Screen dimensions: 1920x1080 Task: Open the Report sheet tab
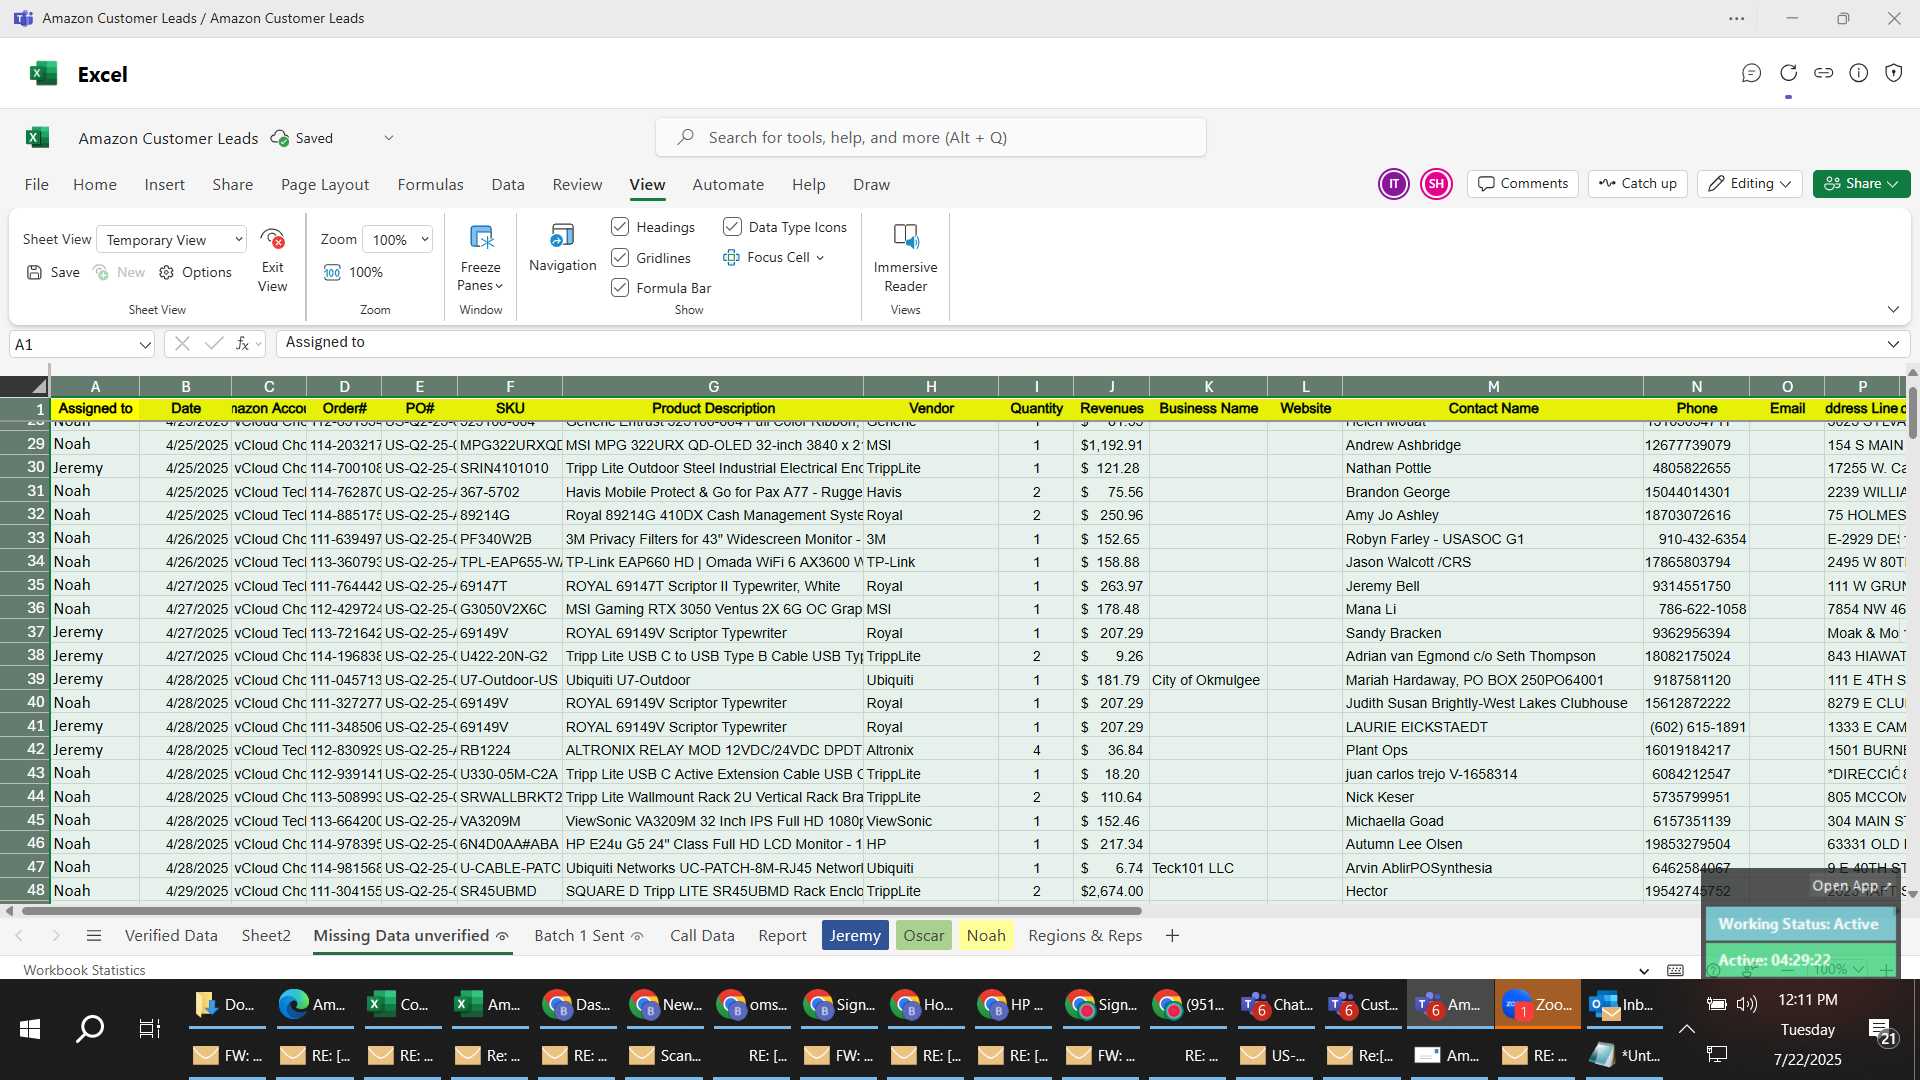point(782,936)
